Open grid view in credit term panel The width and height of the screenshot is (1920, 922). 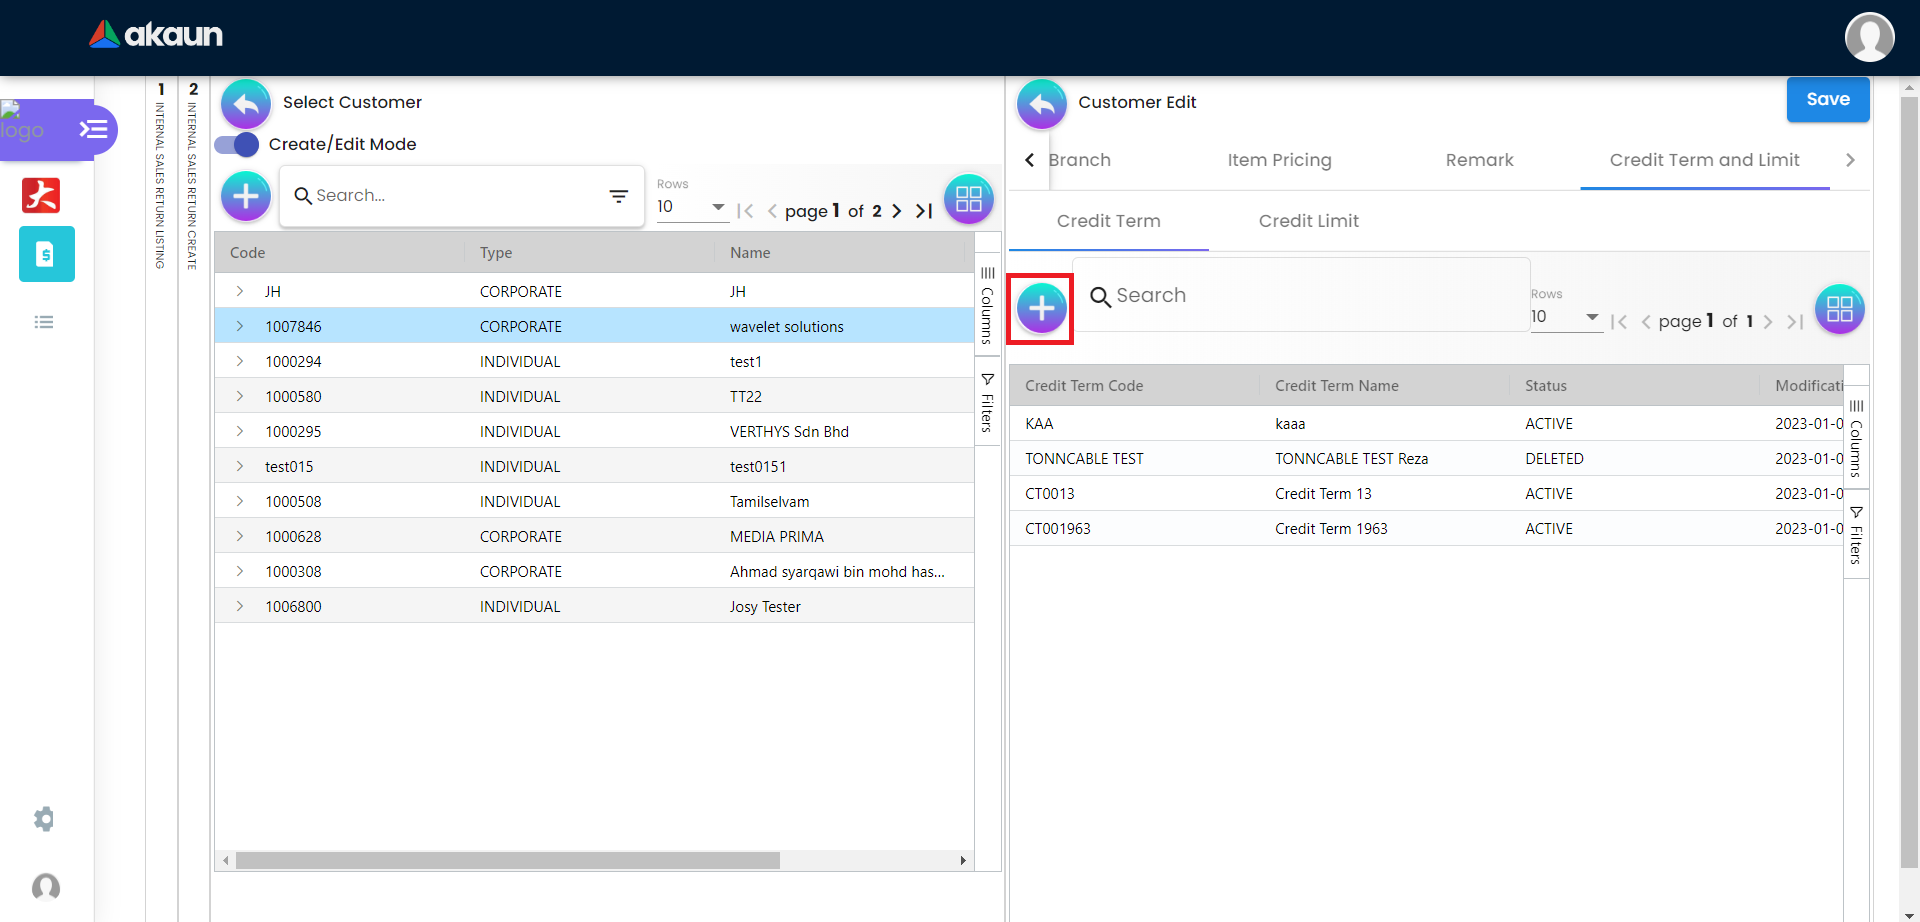(x=1839, y=309)
